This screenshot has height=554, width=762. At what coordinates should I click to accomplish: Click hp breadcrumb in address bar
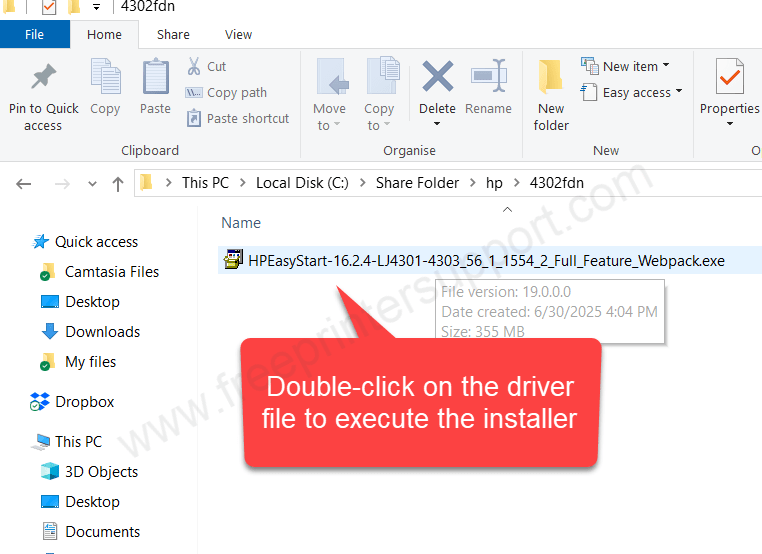(494, 183)
